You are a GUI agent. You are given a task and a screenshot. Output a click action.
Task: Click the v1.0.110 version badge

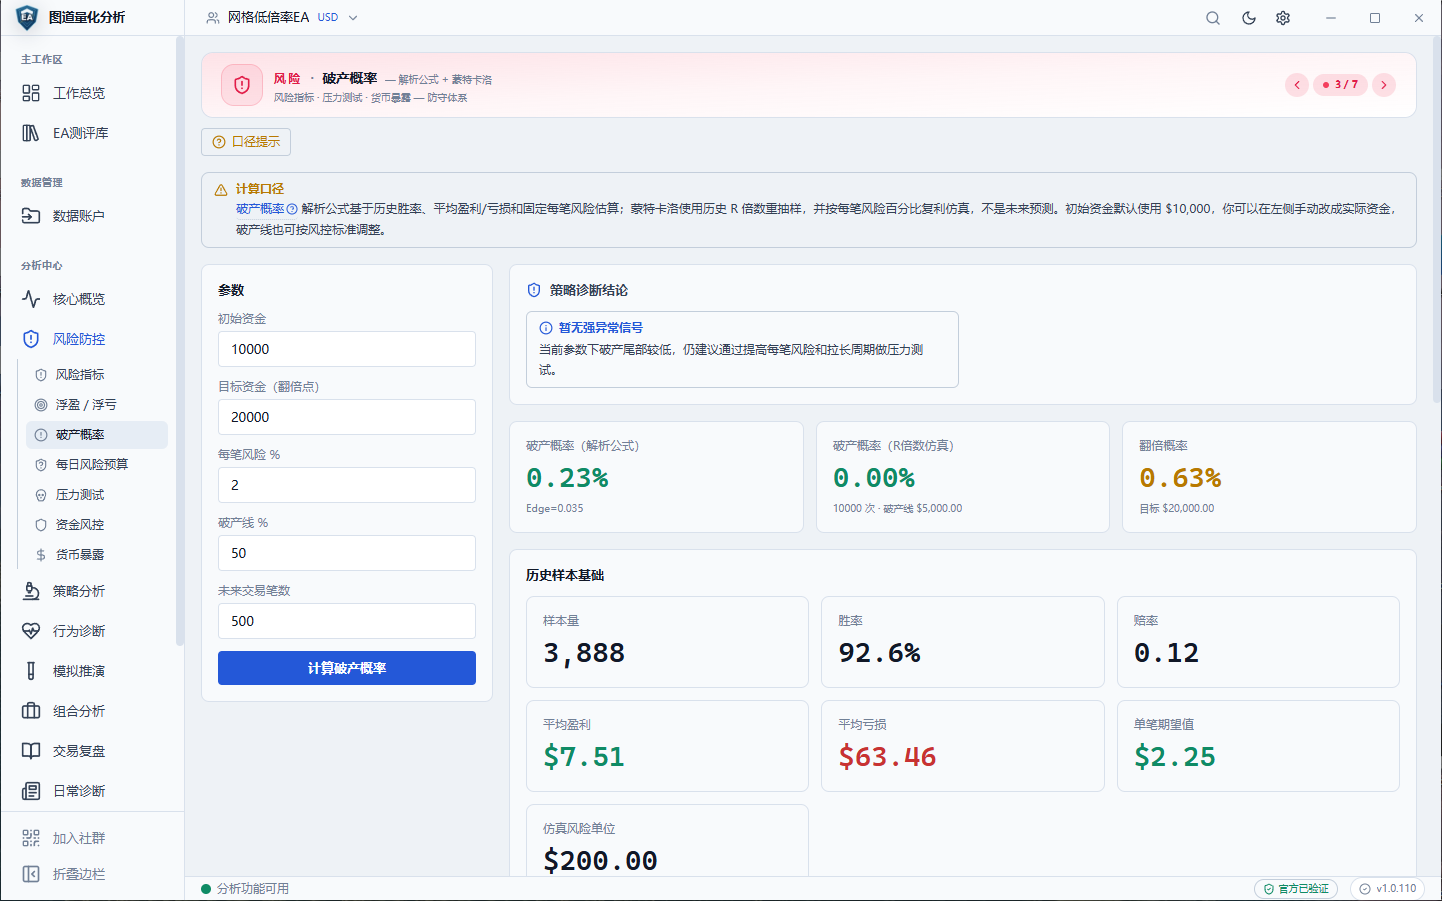[x=1388, y=888]
